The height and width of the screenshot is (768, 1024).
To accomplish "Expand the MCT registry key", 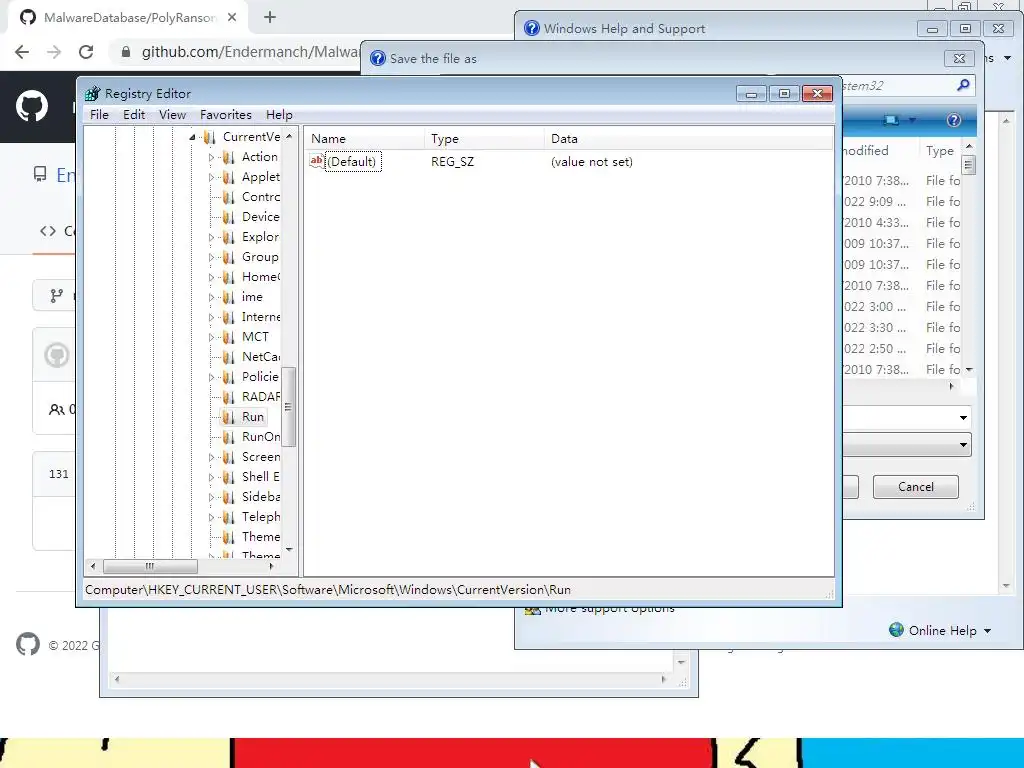I will click(211, 338).
